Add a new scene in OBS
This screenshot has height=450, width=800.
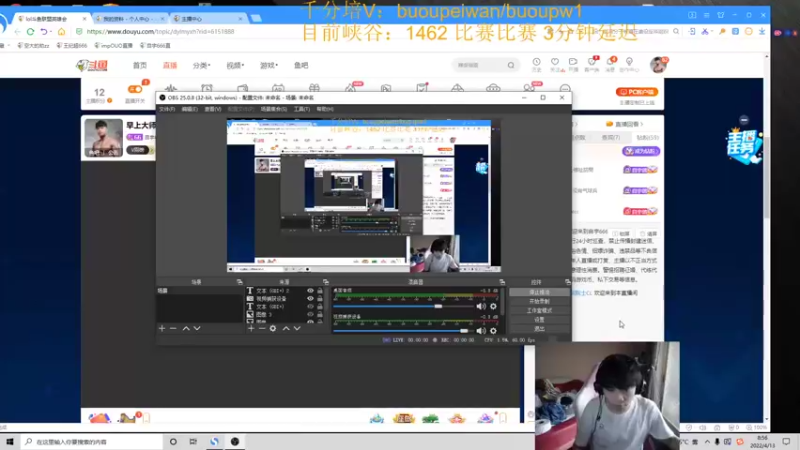(162, 329)
